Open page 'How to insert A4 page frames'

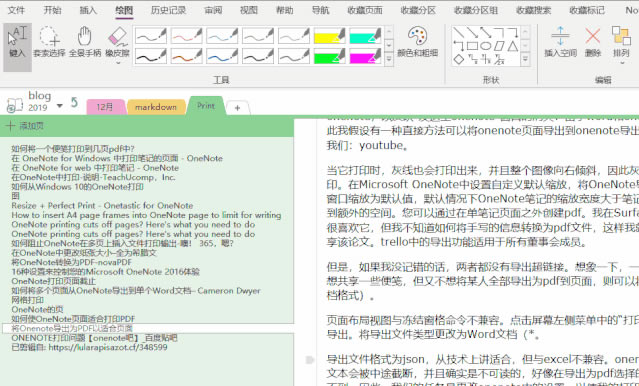point(146,215)
